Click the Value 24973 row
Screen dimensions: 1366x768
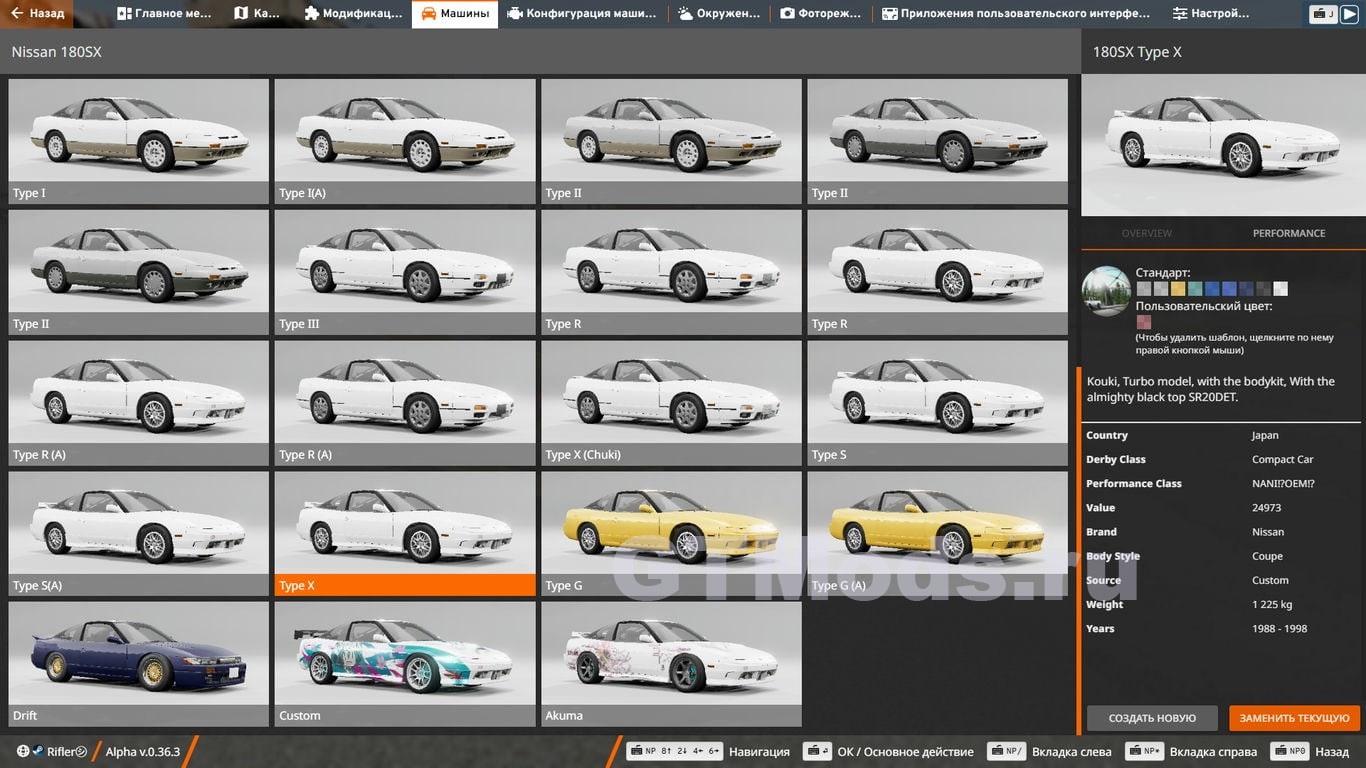1222,508
